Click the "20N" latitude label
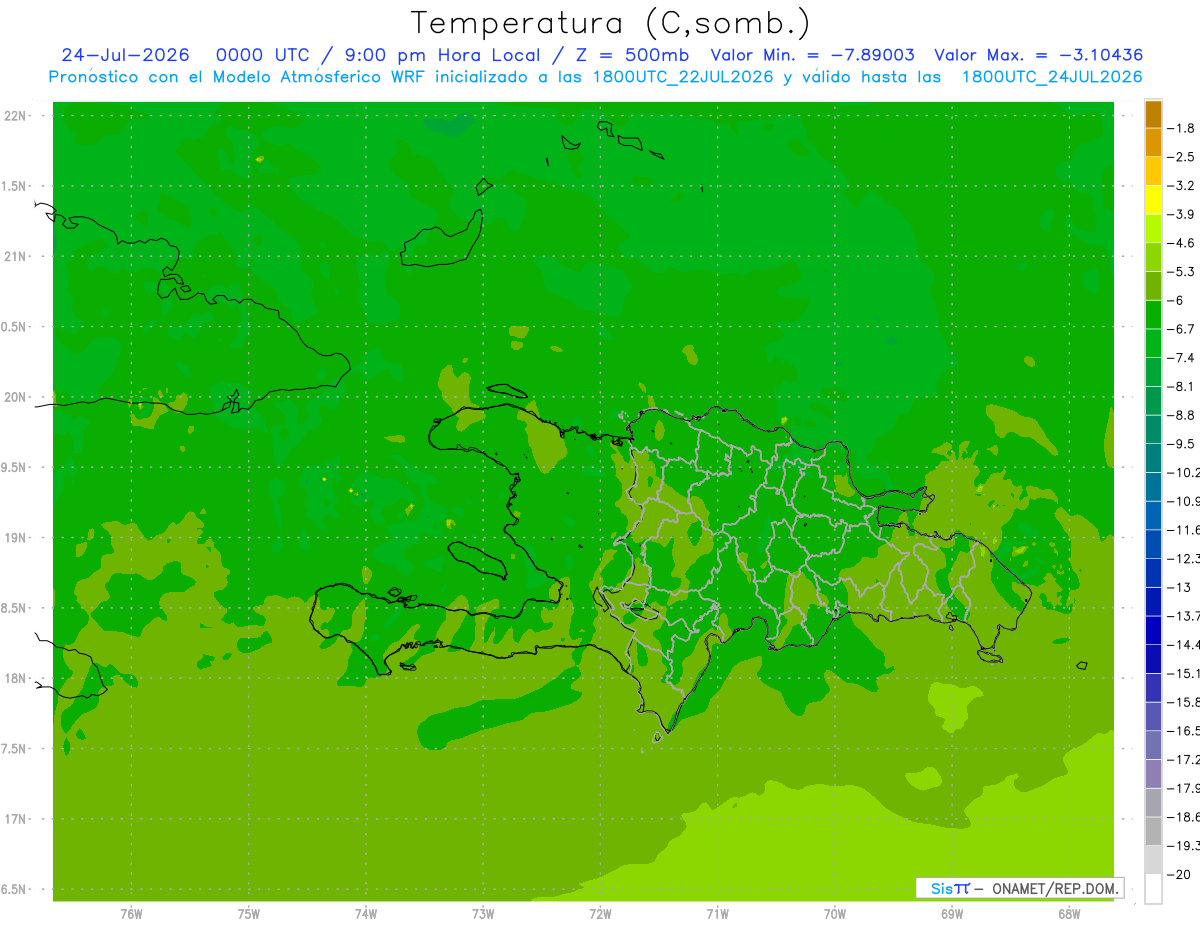The height and width of the screenshot is (927, 1200). (x=16, y=397)
